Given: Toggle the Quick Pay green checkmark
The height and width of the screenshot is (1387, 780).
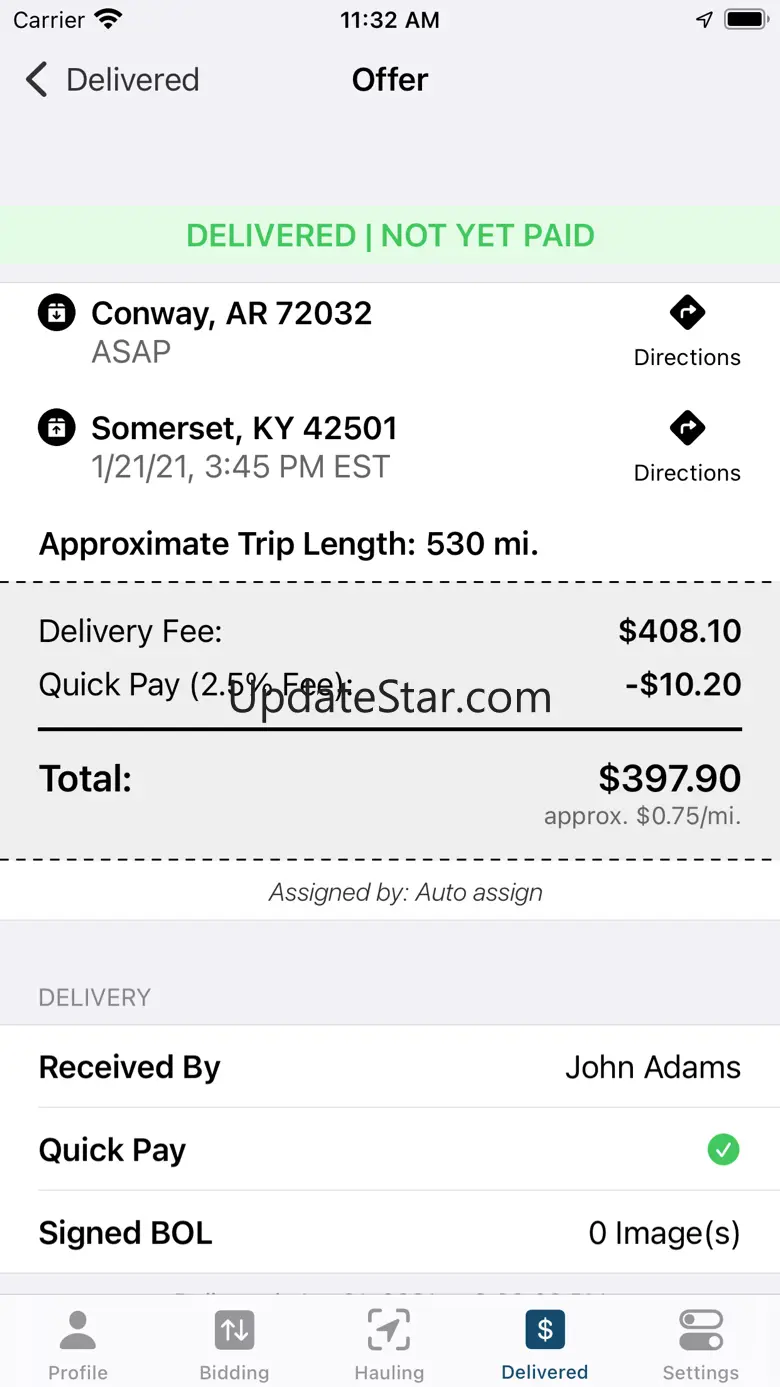Looking at the screenshot, I should click(x=723, y=1150).
